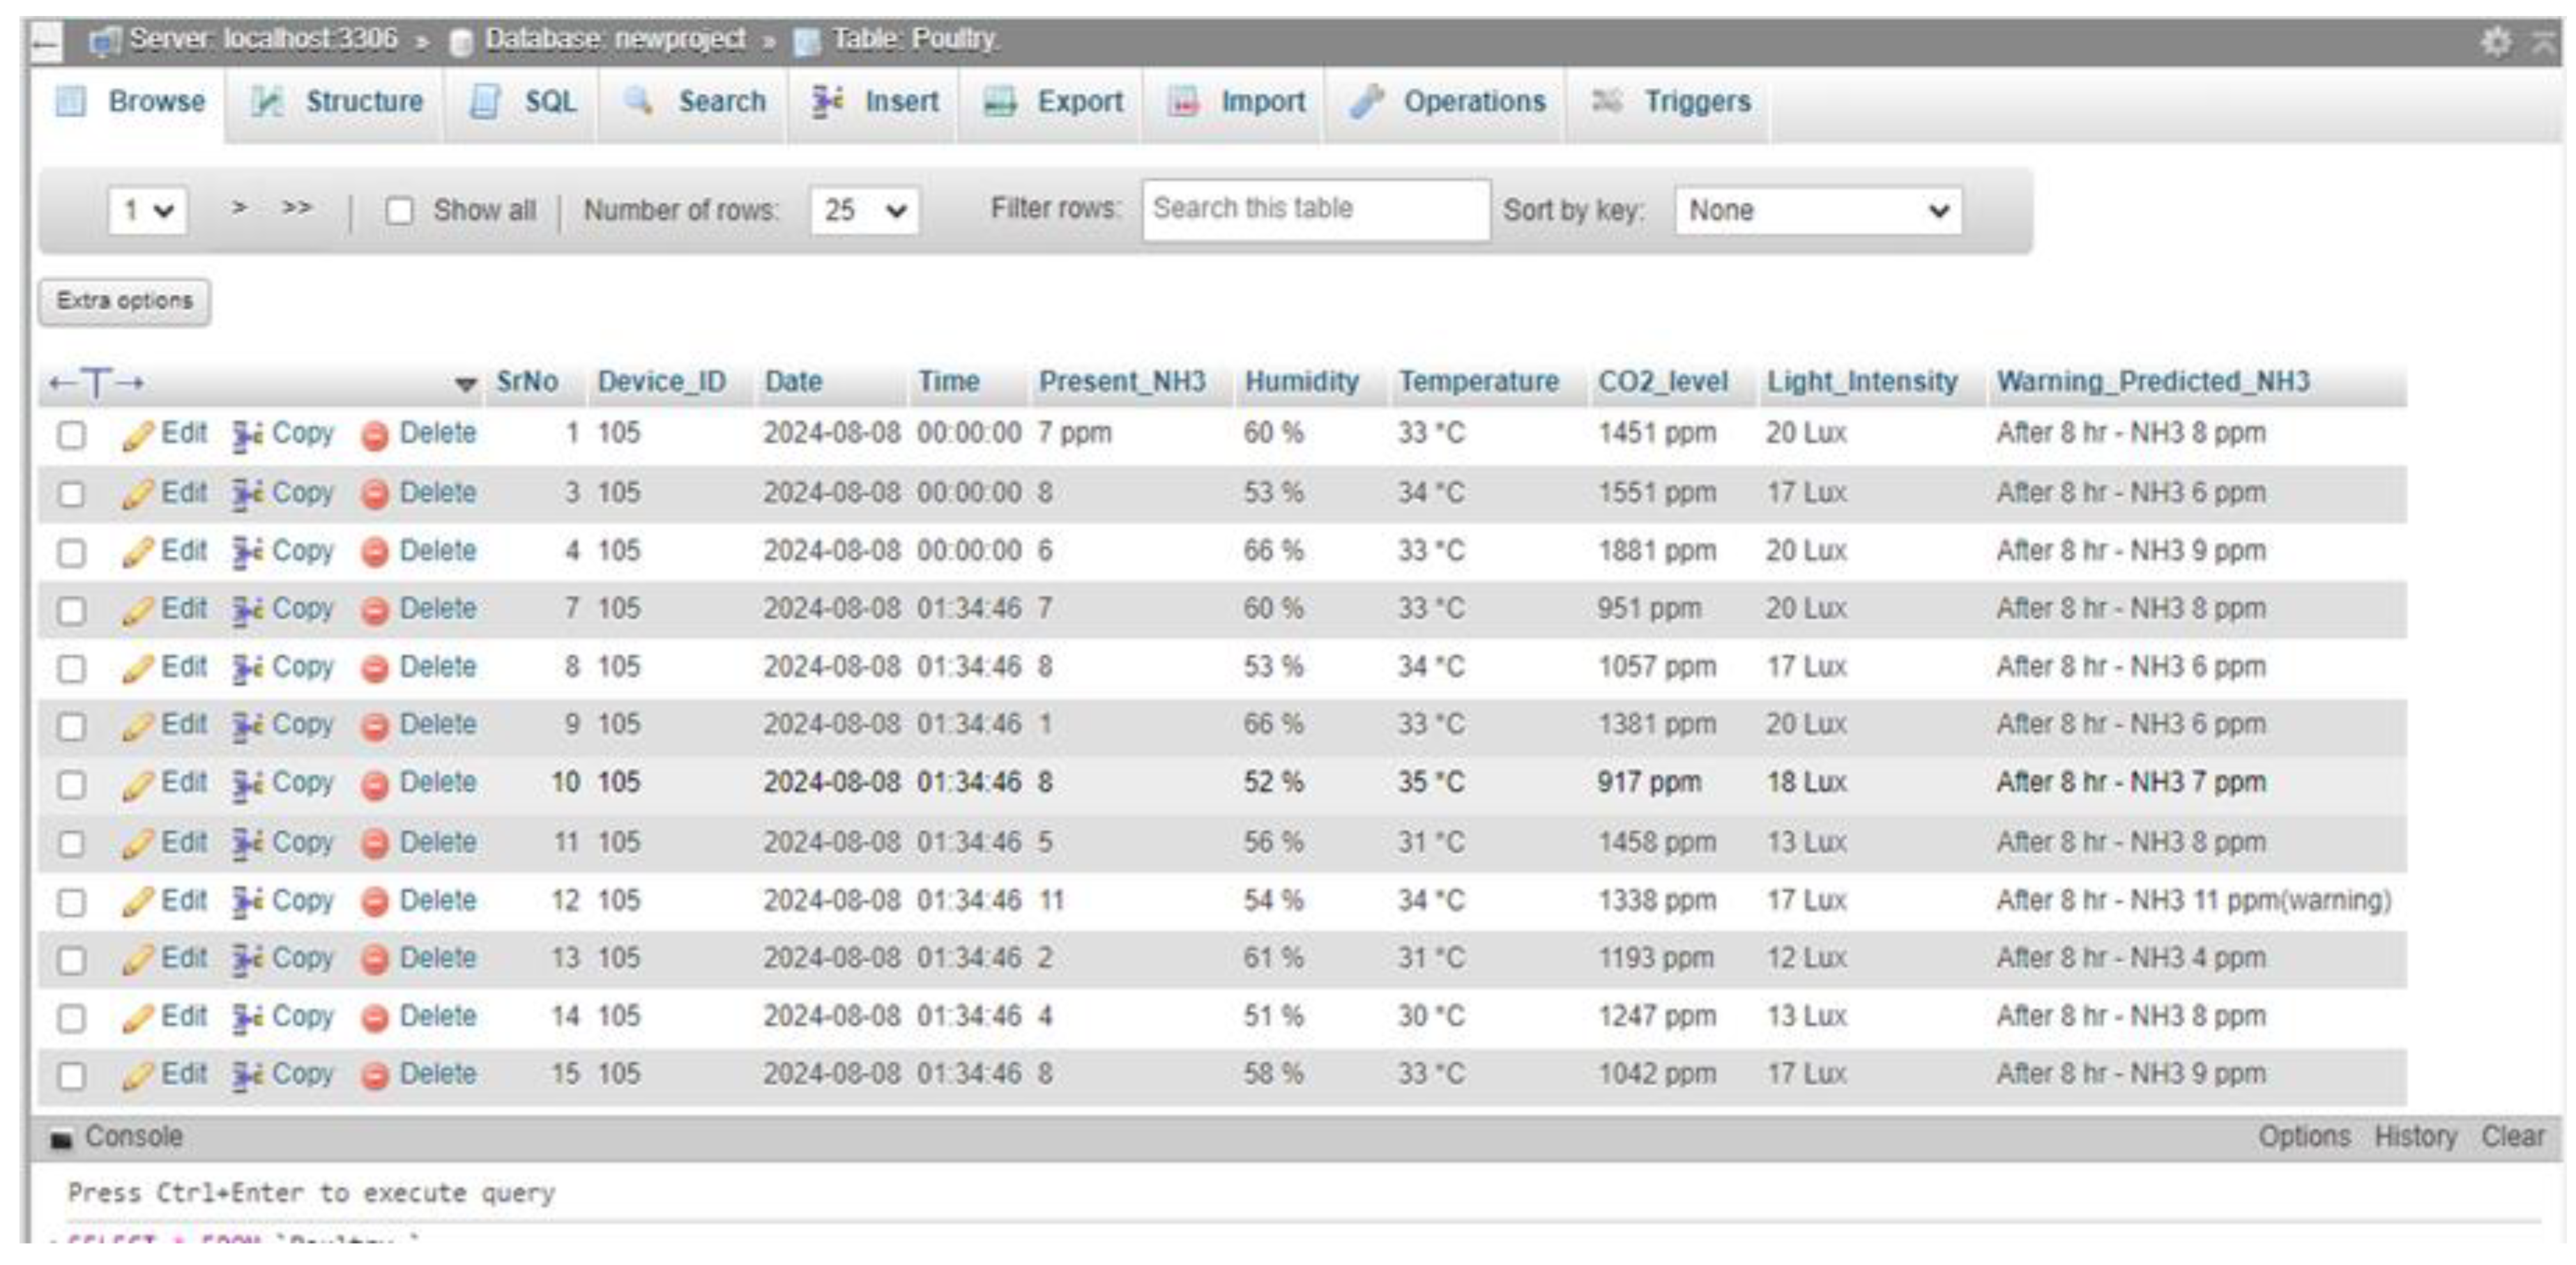
Task: Enable the Show all checkbox
Action: tap(399, 211)
